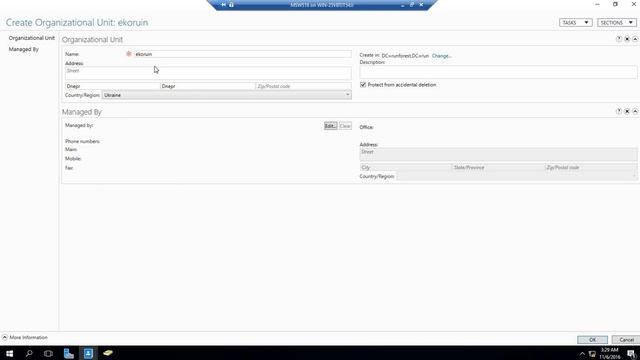Open Task View on the taskbar
Viewport: 640px width, 360px height.
coord(48,353)
